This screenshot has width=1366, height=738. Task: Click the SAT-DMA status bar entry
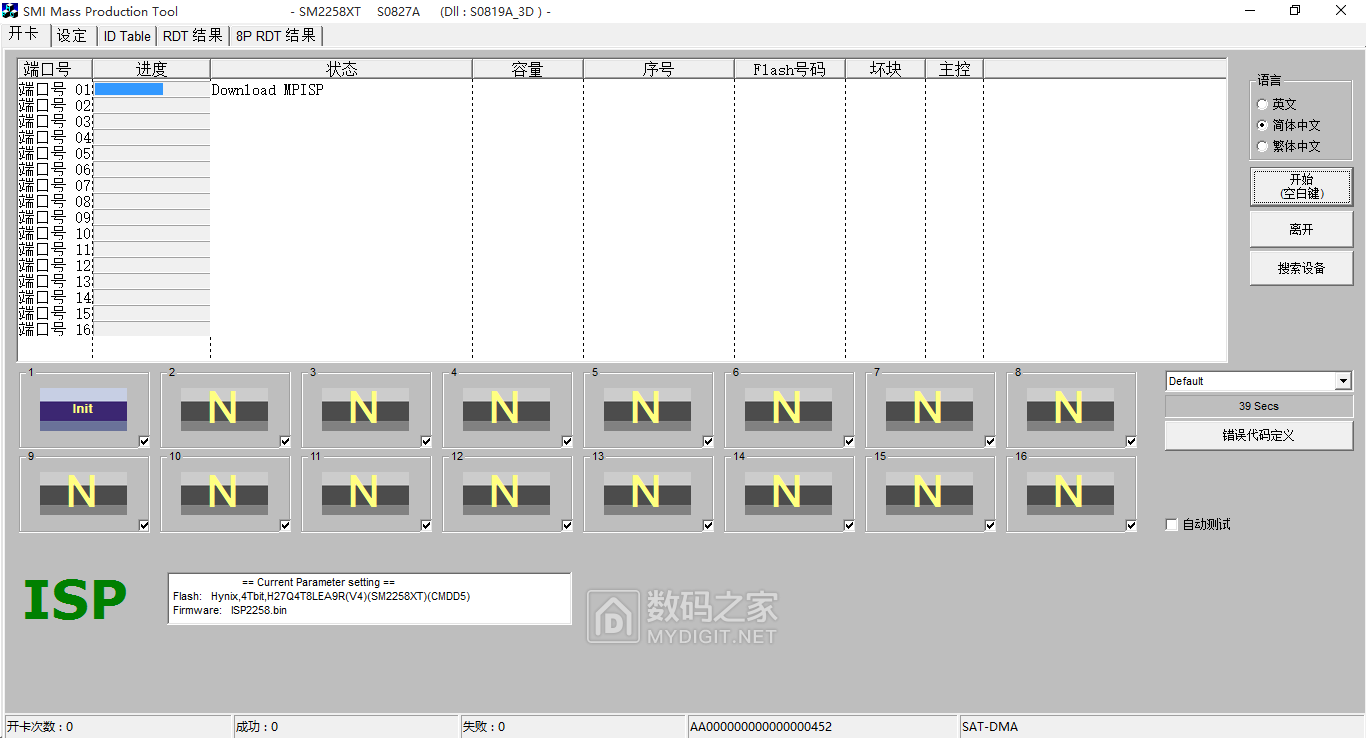coord(1160,727)
